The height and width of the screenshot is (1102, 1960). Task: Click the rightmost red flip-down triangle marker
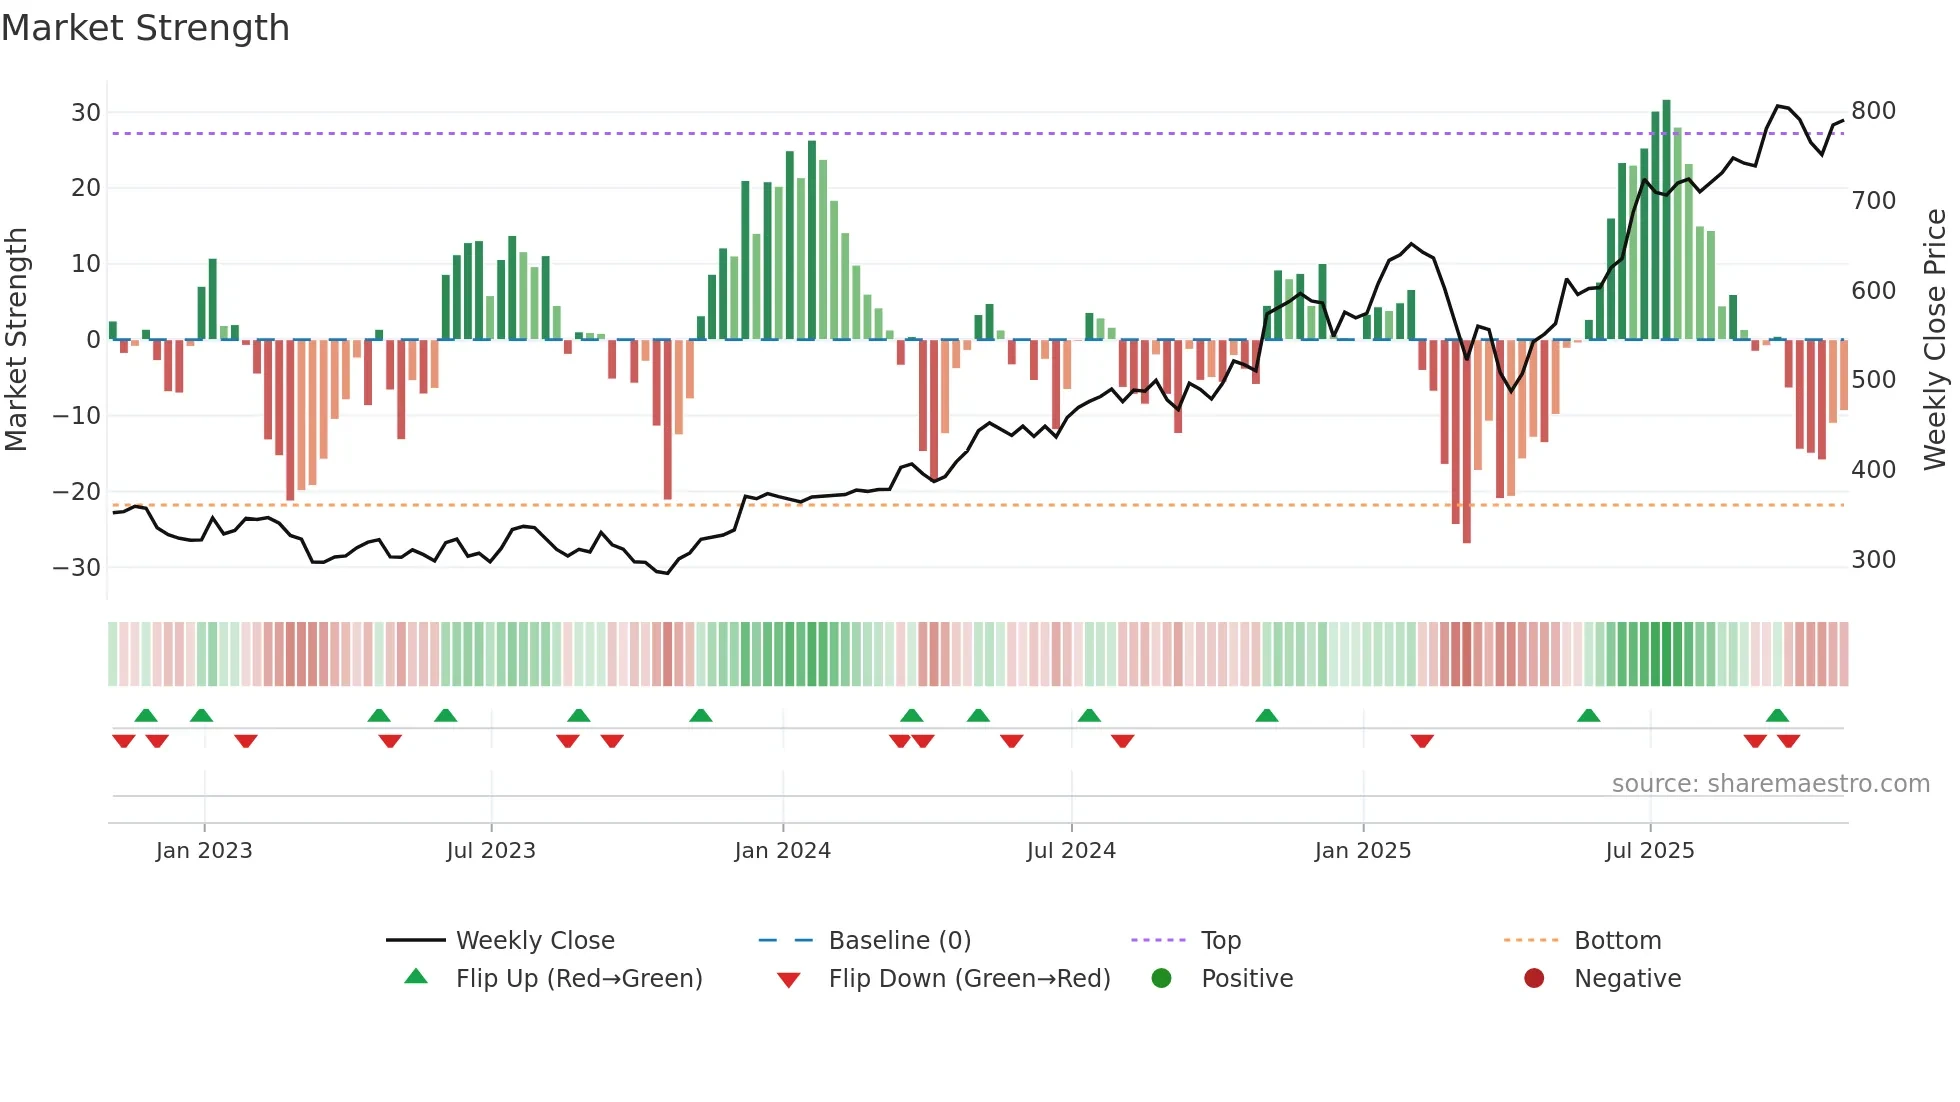click(1789, 741)
